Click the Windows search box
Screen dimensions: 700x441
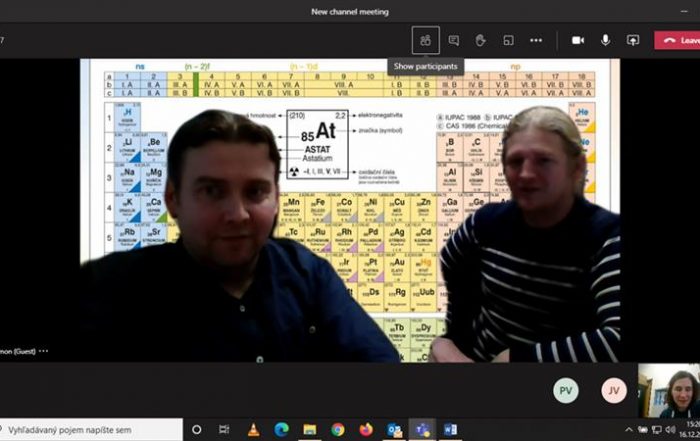[x=91, y=430]
